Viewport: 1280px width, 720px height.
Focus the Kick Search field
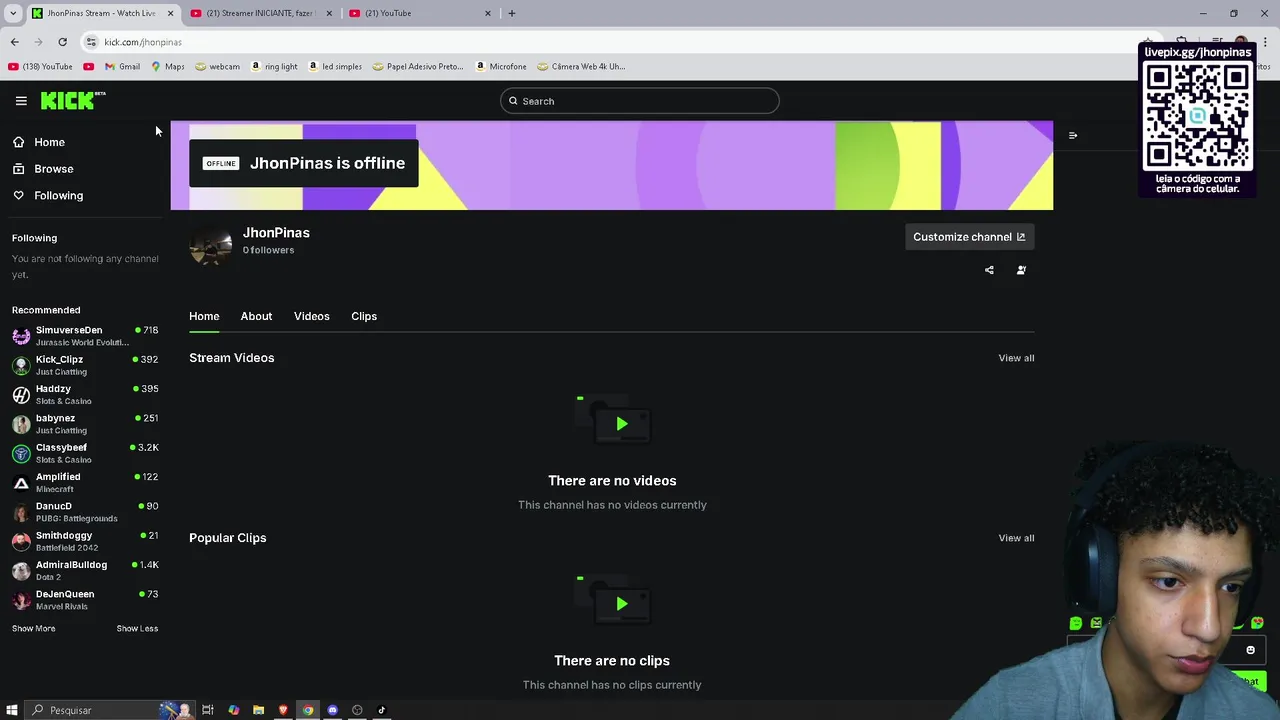pos(640,101)
